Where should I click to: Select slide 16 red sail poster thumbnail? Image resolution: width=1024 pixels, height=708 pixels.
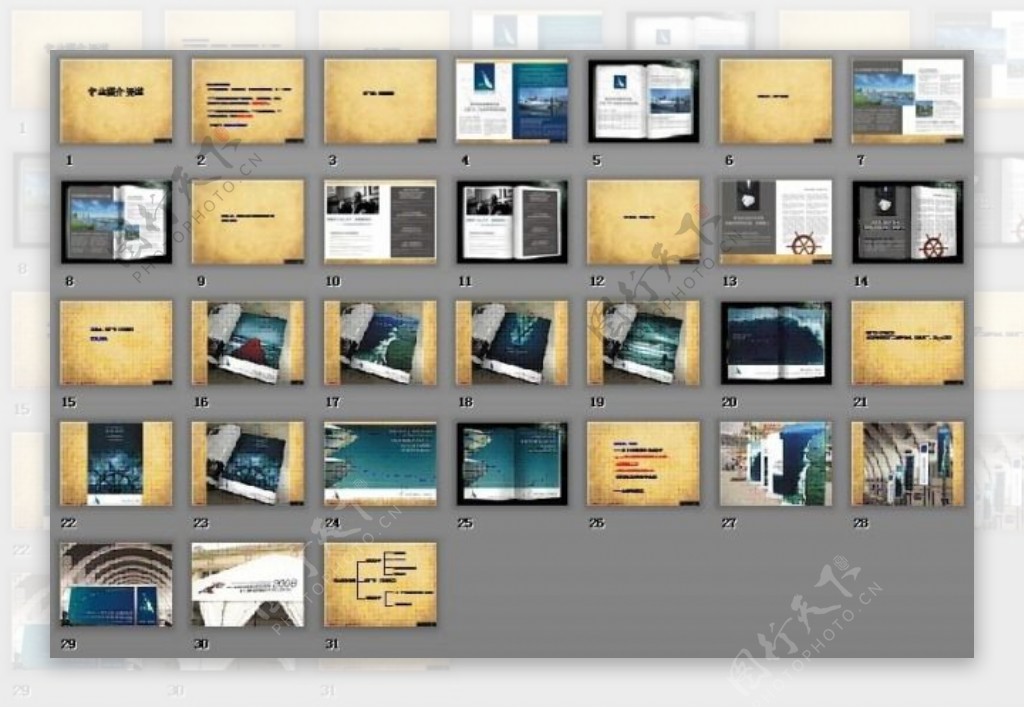pos(248,343)
